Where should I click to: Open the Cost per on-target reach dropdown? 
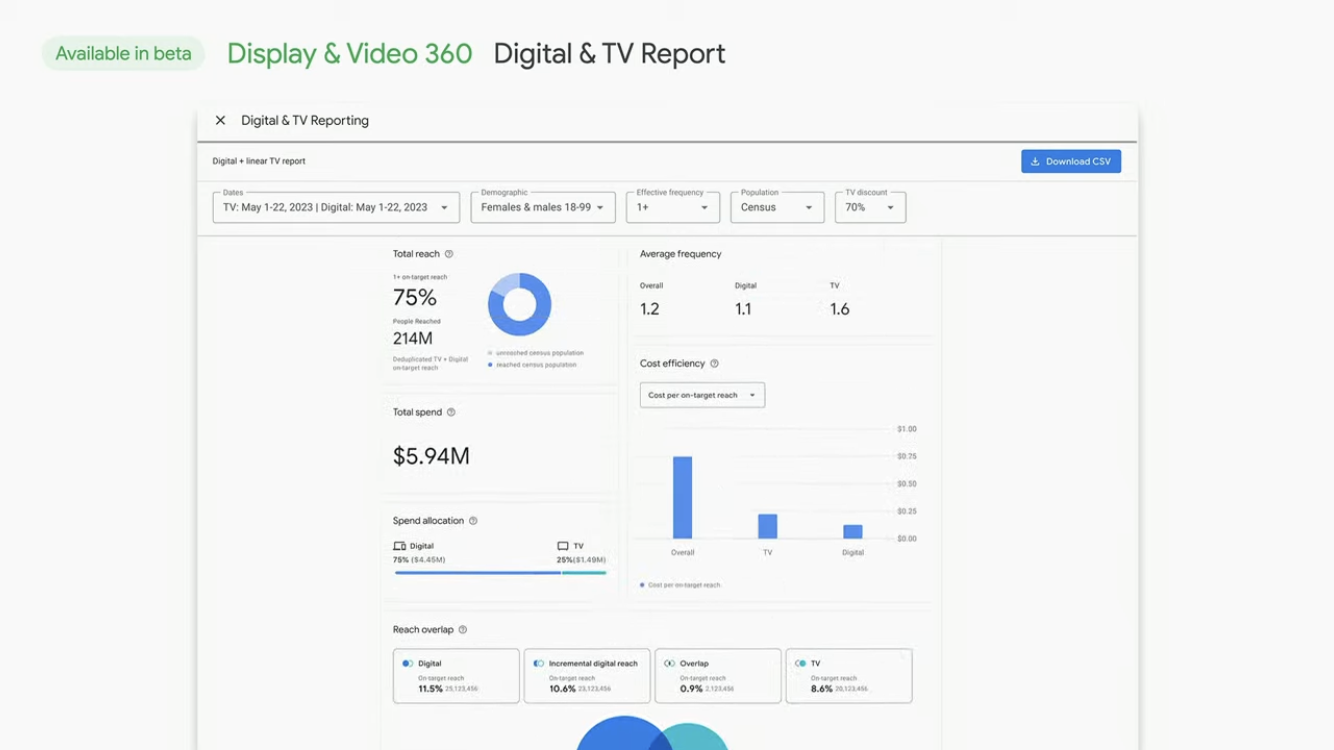tap(702, 395)
